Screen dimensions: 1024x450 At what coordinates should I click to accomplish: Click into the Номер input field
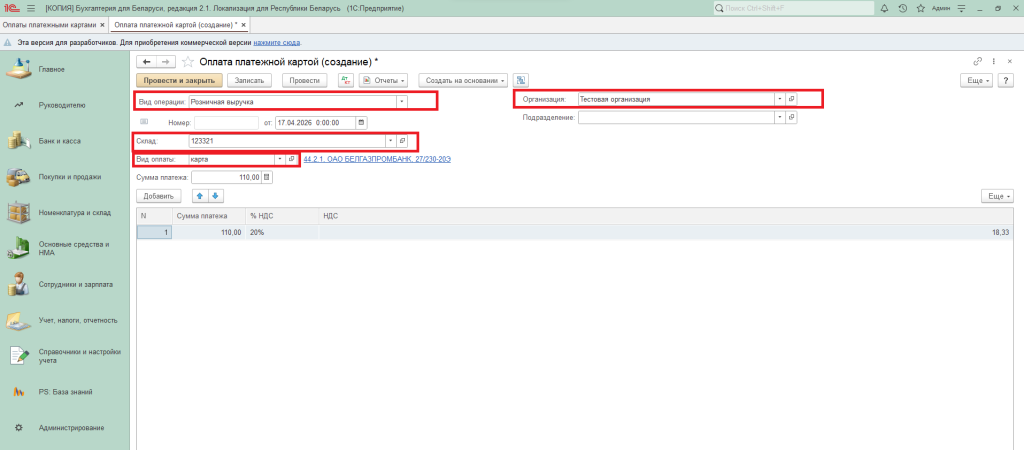click(x=226, y=123)
